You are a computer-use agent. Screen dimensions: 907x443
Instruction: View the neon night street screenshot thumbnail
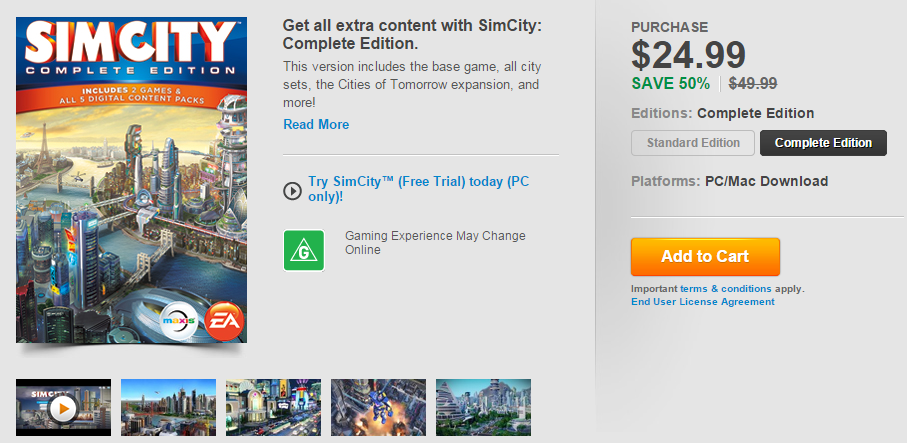[x=273, y=407]
